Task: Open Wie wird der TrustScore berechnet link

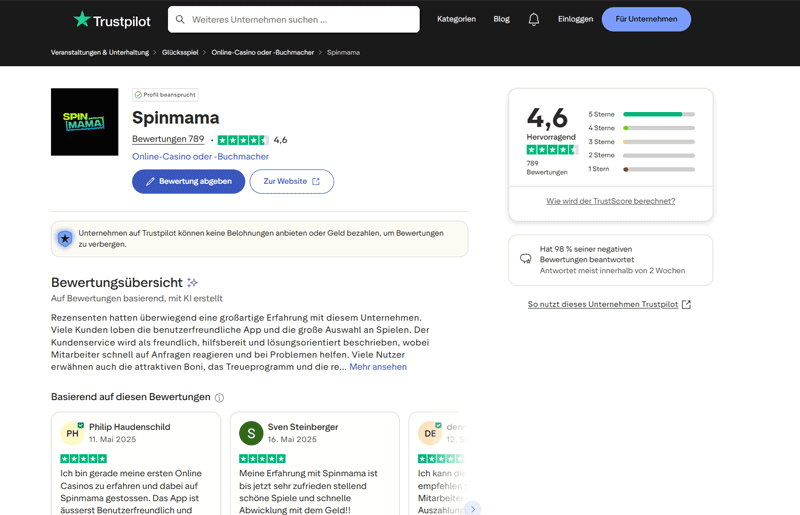Action: pyautogui.click(x=611, y=201)
